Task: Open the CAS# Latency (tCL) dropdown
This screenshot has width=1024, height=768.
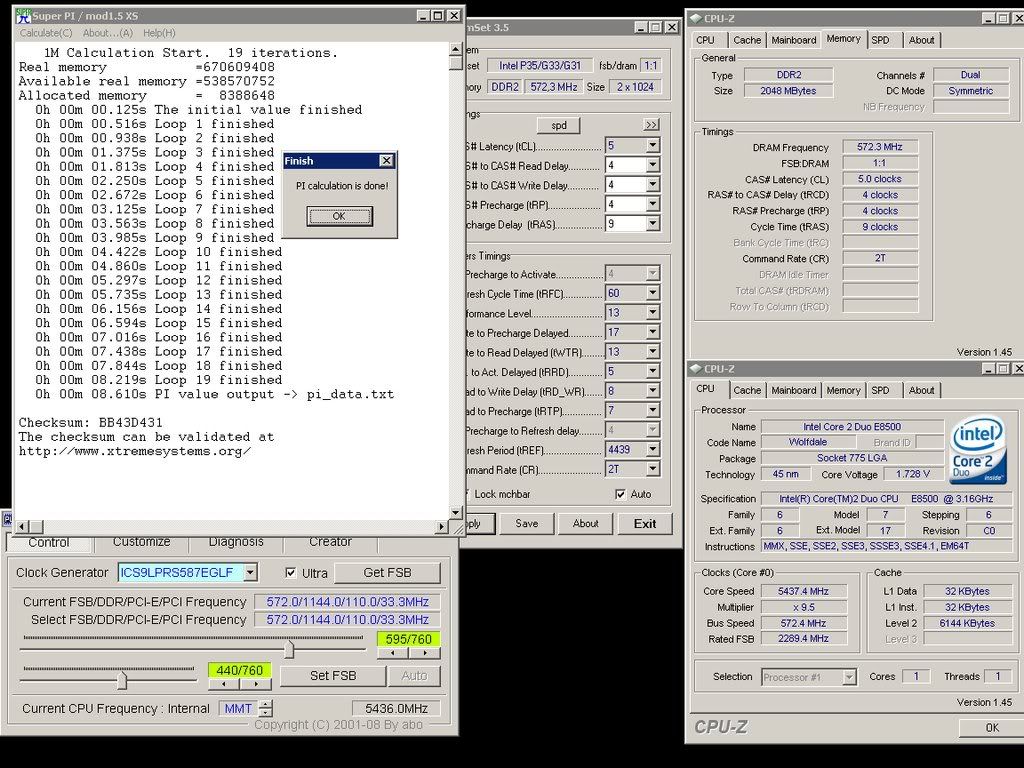Action: (x=652, y=146)
